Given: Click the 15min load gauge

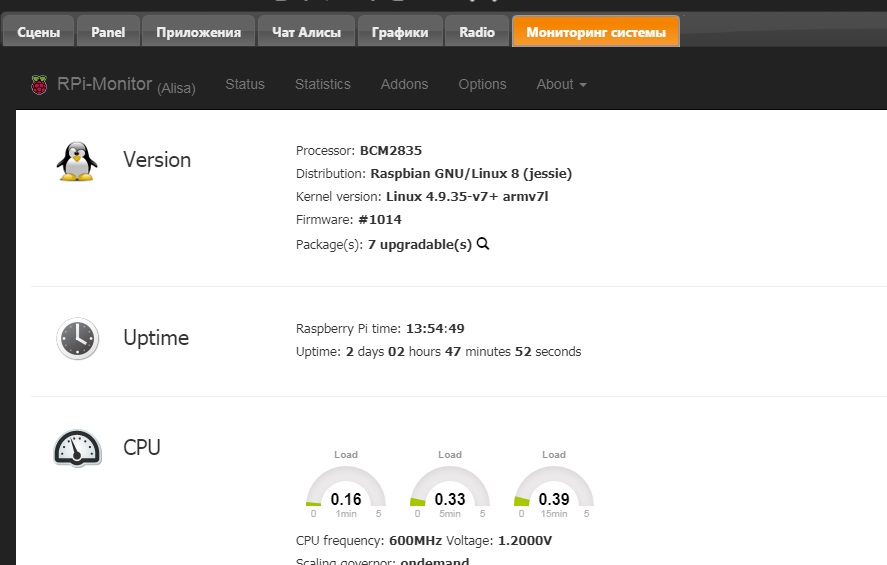Looking at the screenshot, I should click(554, 486).
